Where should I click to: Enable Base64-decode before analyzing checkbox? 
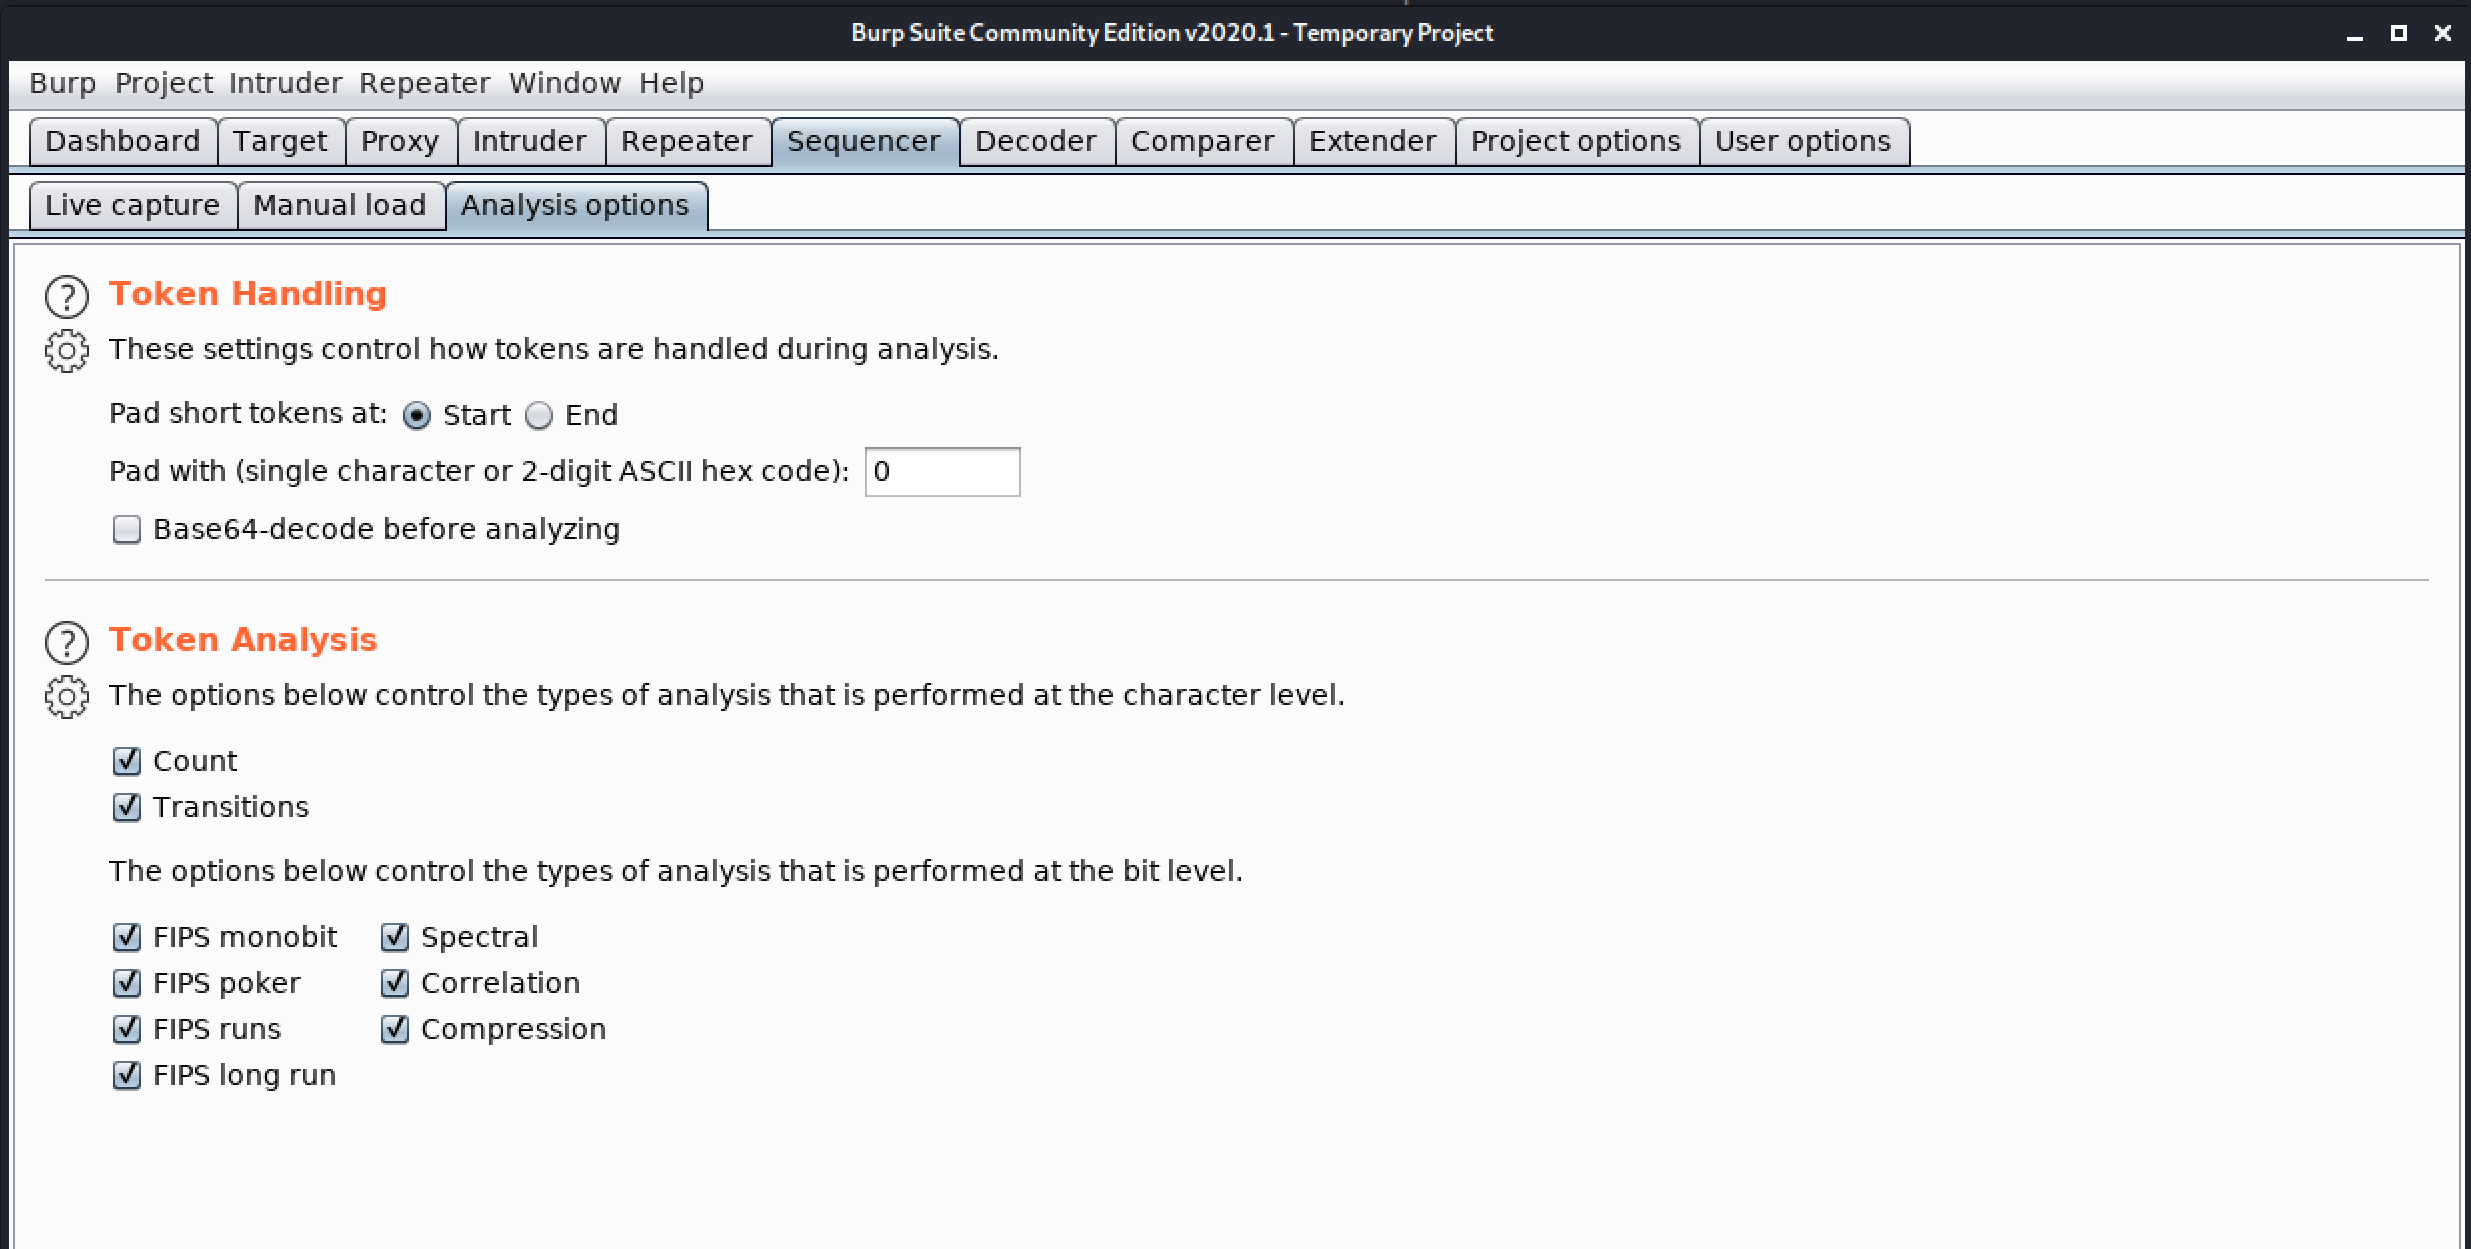click(x=127, y=529)
